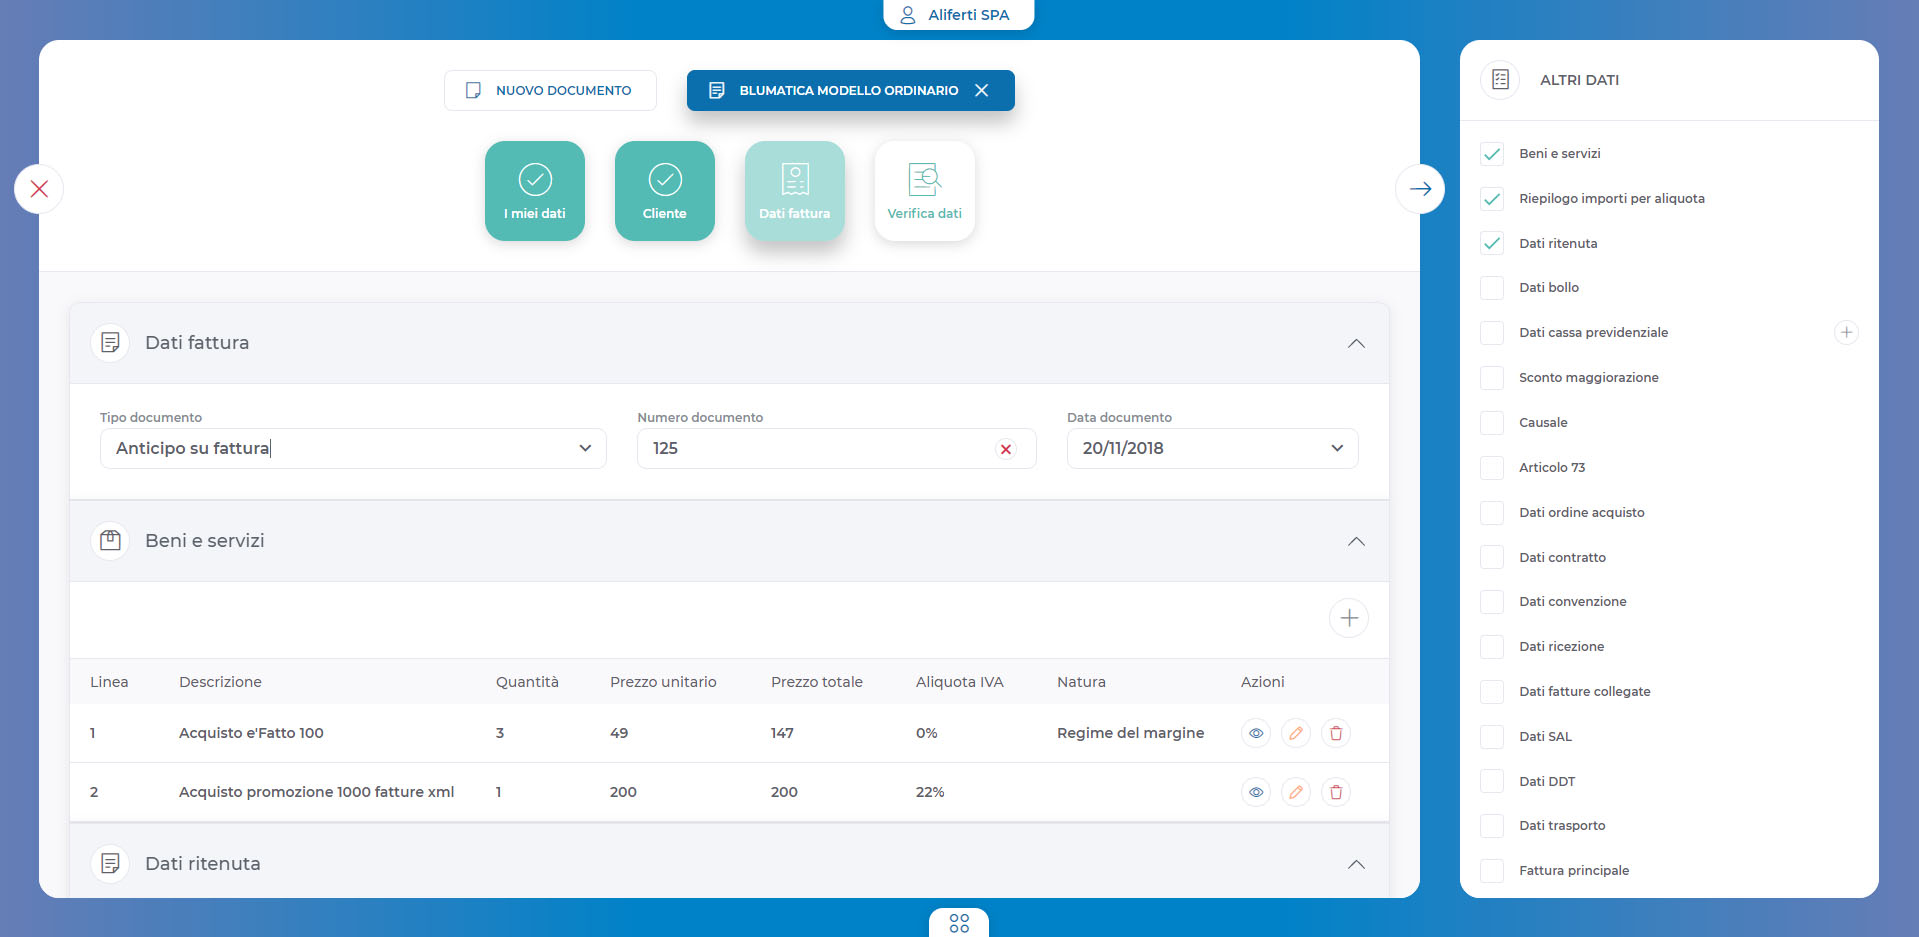Click the next arrow icon

(x=1420, y=189)
